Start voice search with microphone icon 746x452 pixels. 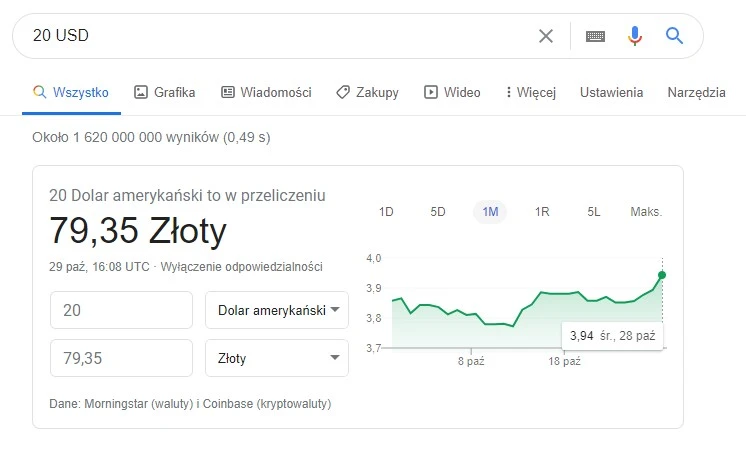[635, 36]
